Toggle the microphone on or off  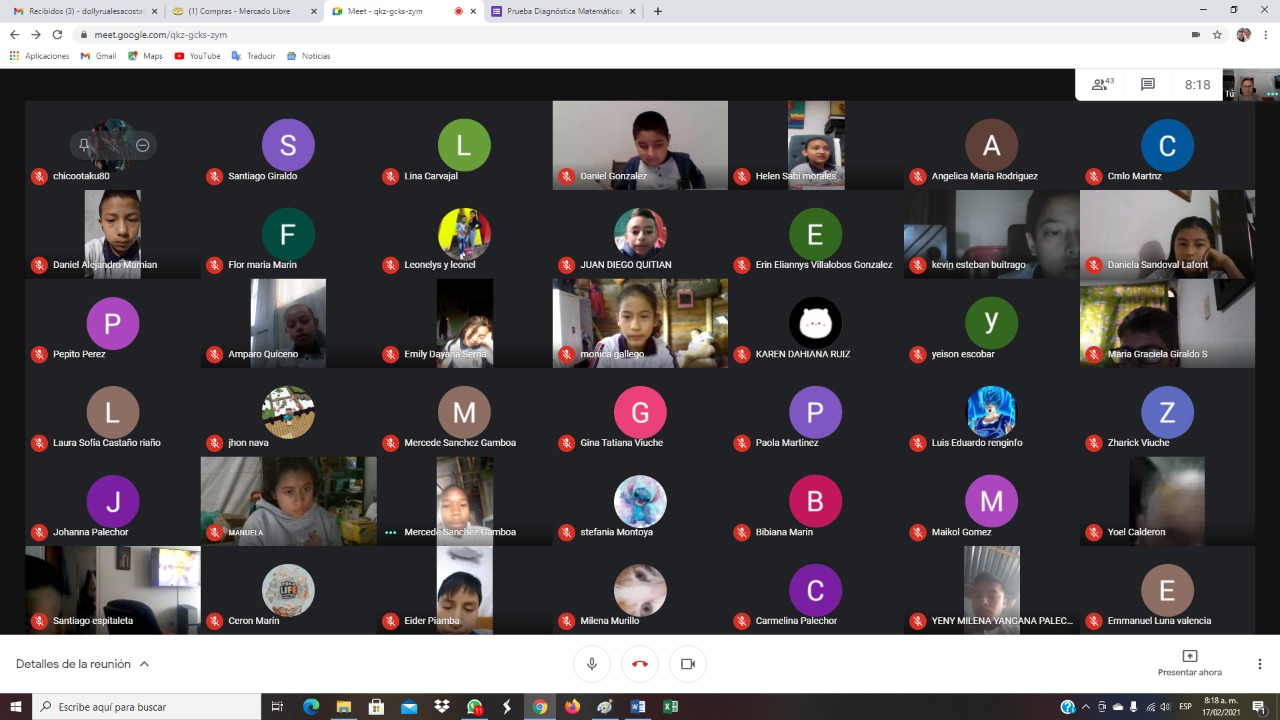tap(592, 664)
